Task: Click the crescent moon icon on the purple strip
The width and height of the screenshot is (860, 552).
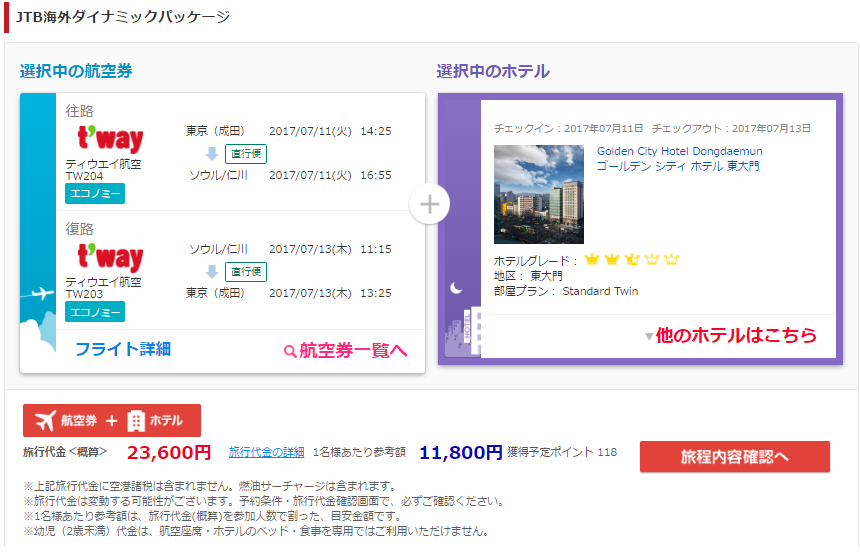Action: pos(456,288)
